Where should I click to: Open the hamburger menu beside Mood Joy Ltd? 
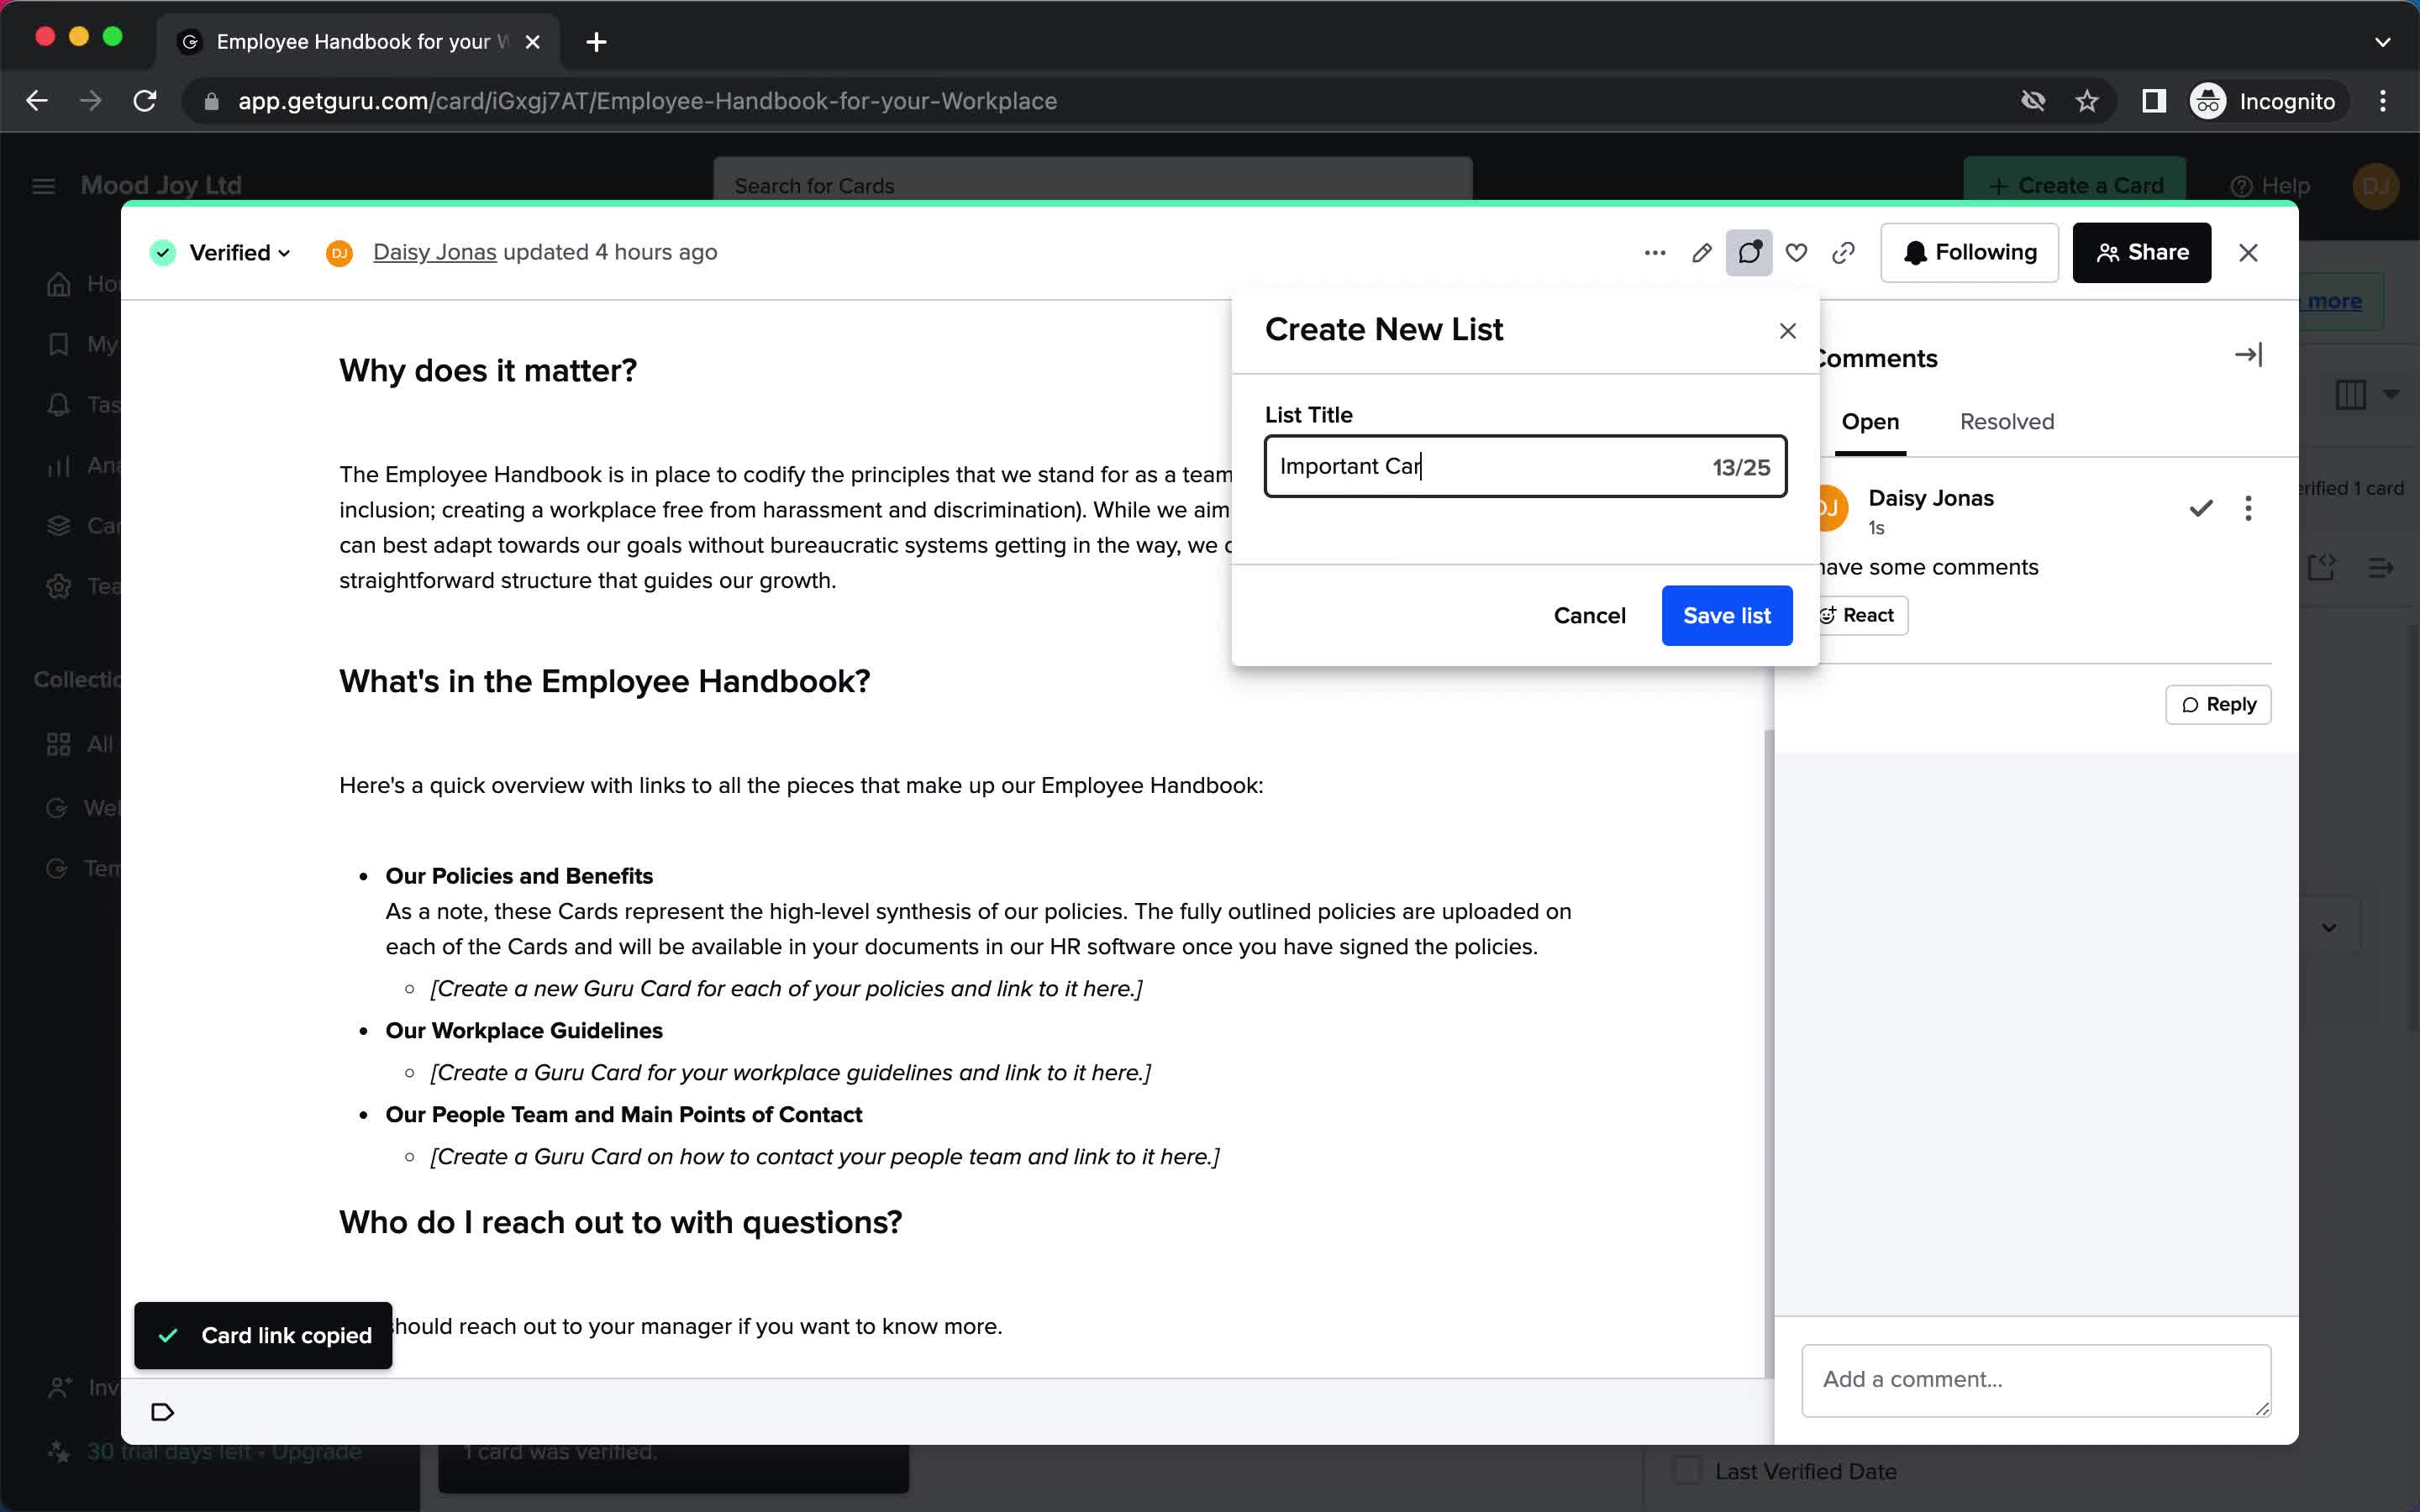click(x=43, y=186)
